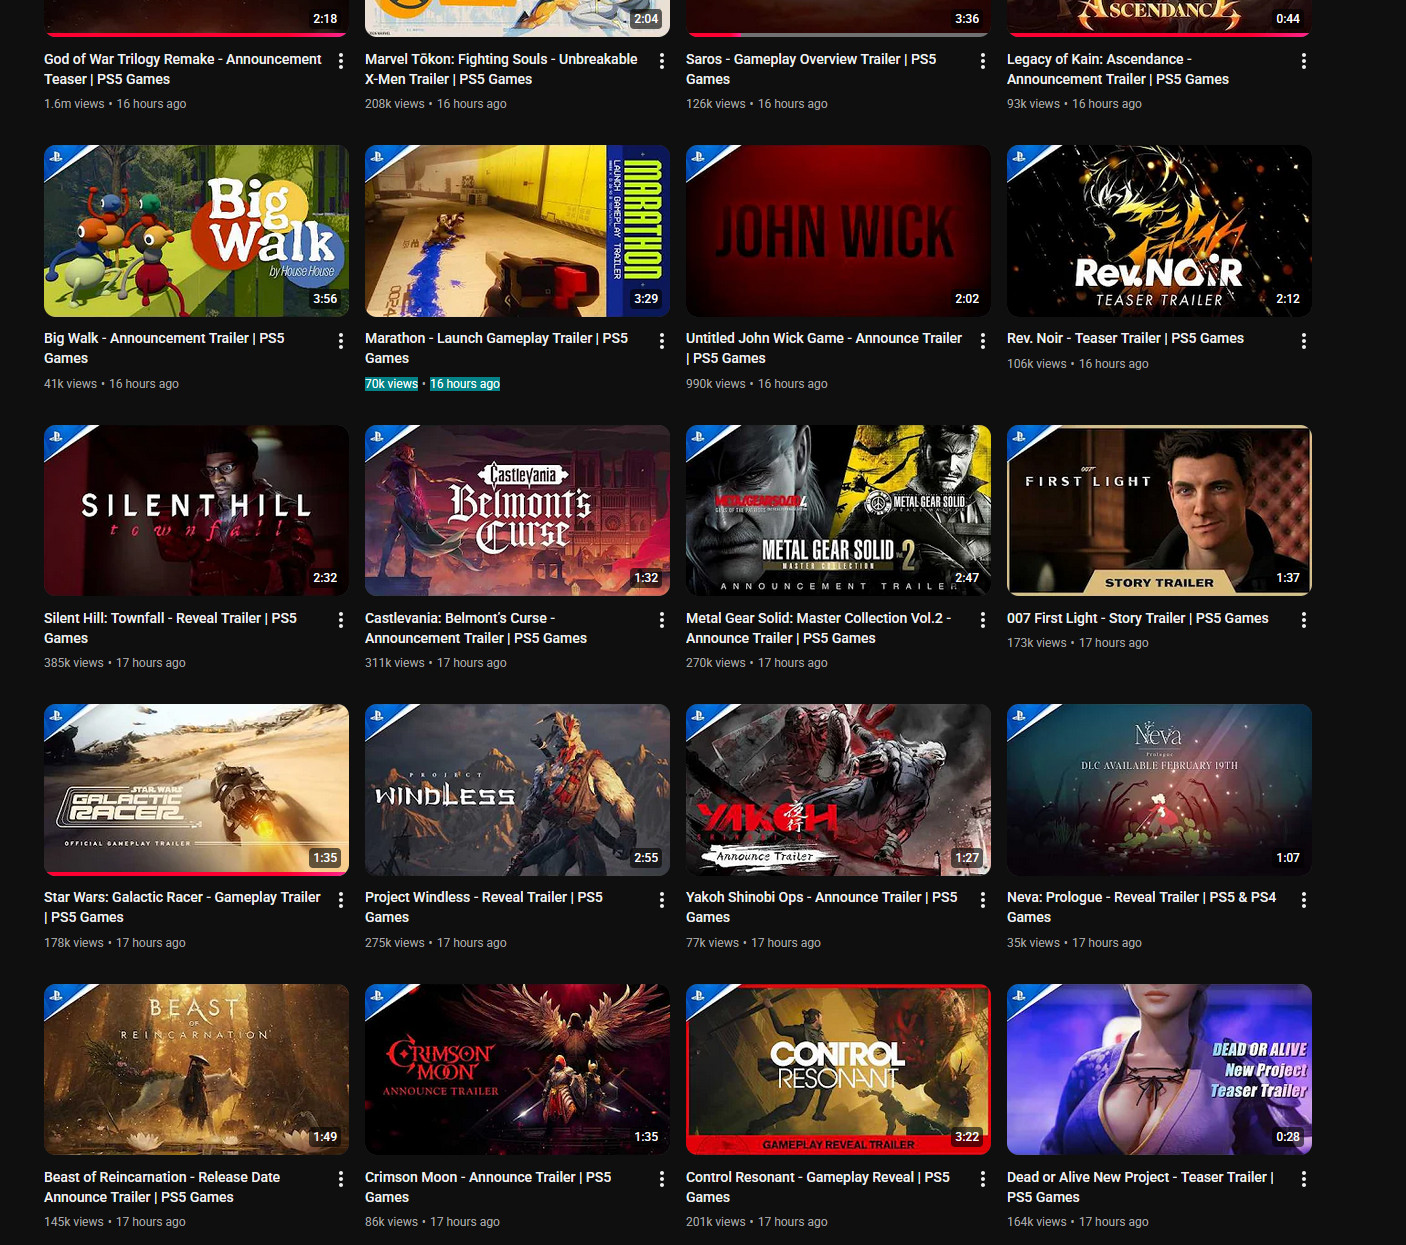Open the Control Resonant Gameplay Reveal title

(818, 1187)
